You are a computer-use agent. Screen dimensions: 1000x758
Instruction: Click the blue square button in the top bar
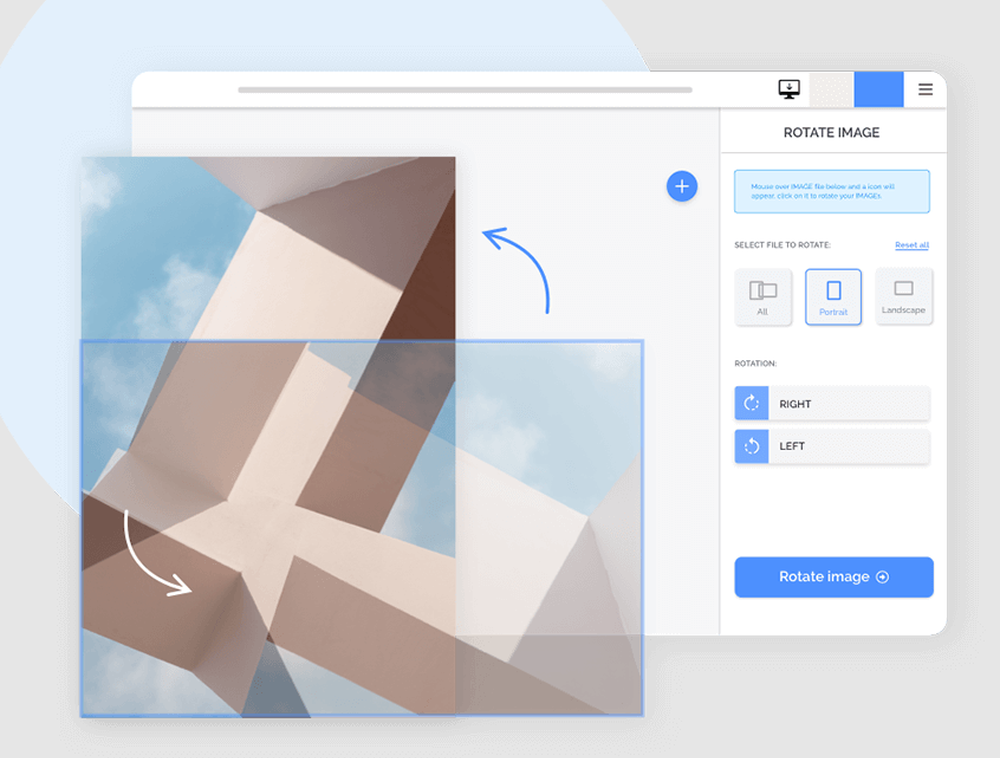878,89
